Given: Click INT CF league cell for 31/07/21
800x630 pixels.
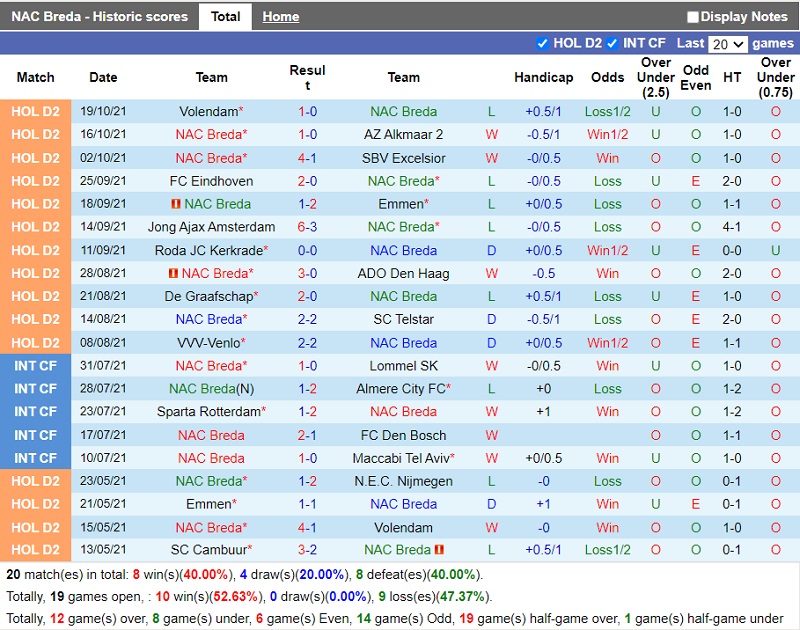Looking at the screenshot, I should coord(35,366).
